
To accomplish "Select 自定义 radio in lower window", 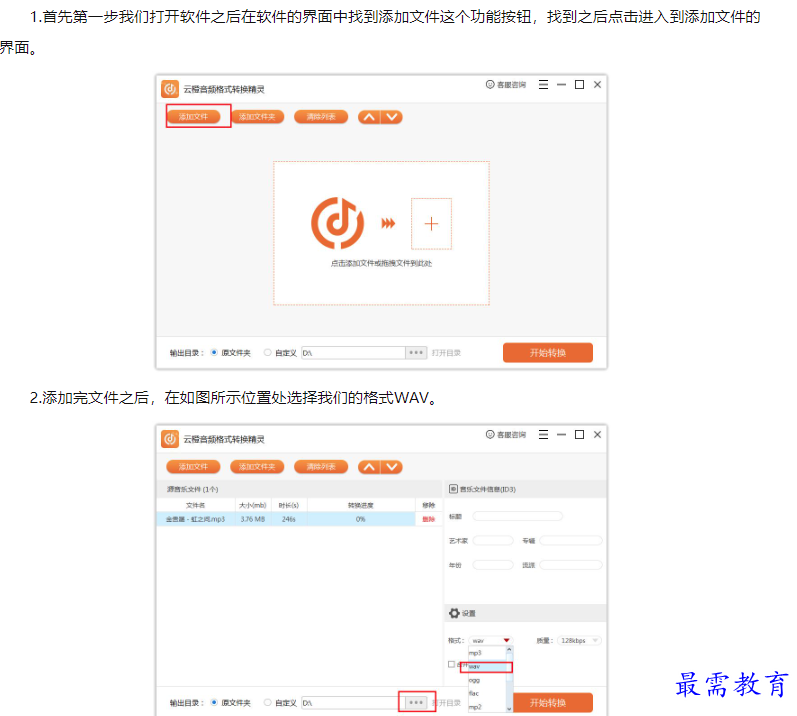I will 267,702.
